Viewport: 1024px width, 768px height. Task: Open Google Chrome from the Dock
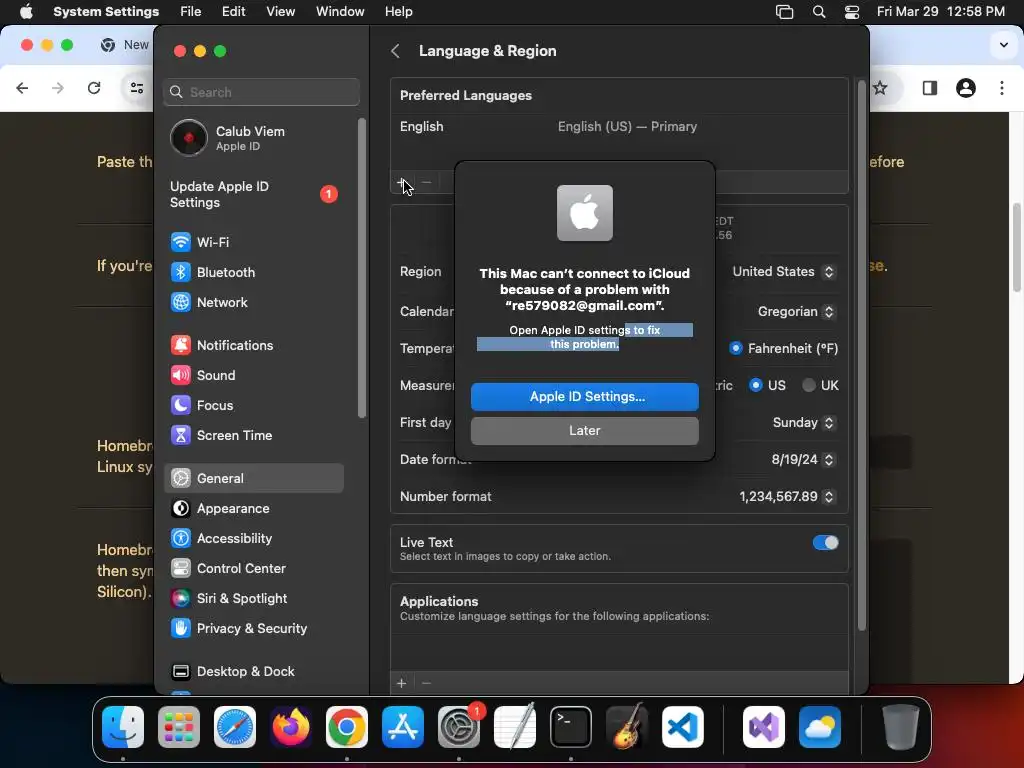347,727
